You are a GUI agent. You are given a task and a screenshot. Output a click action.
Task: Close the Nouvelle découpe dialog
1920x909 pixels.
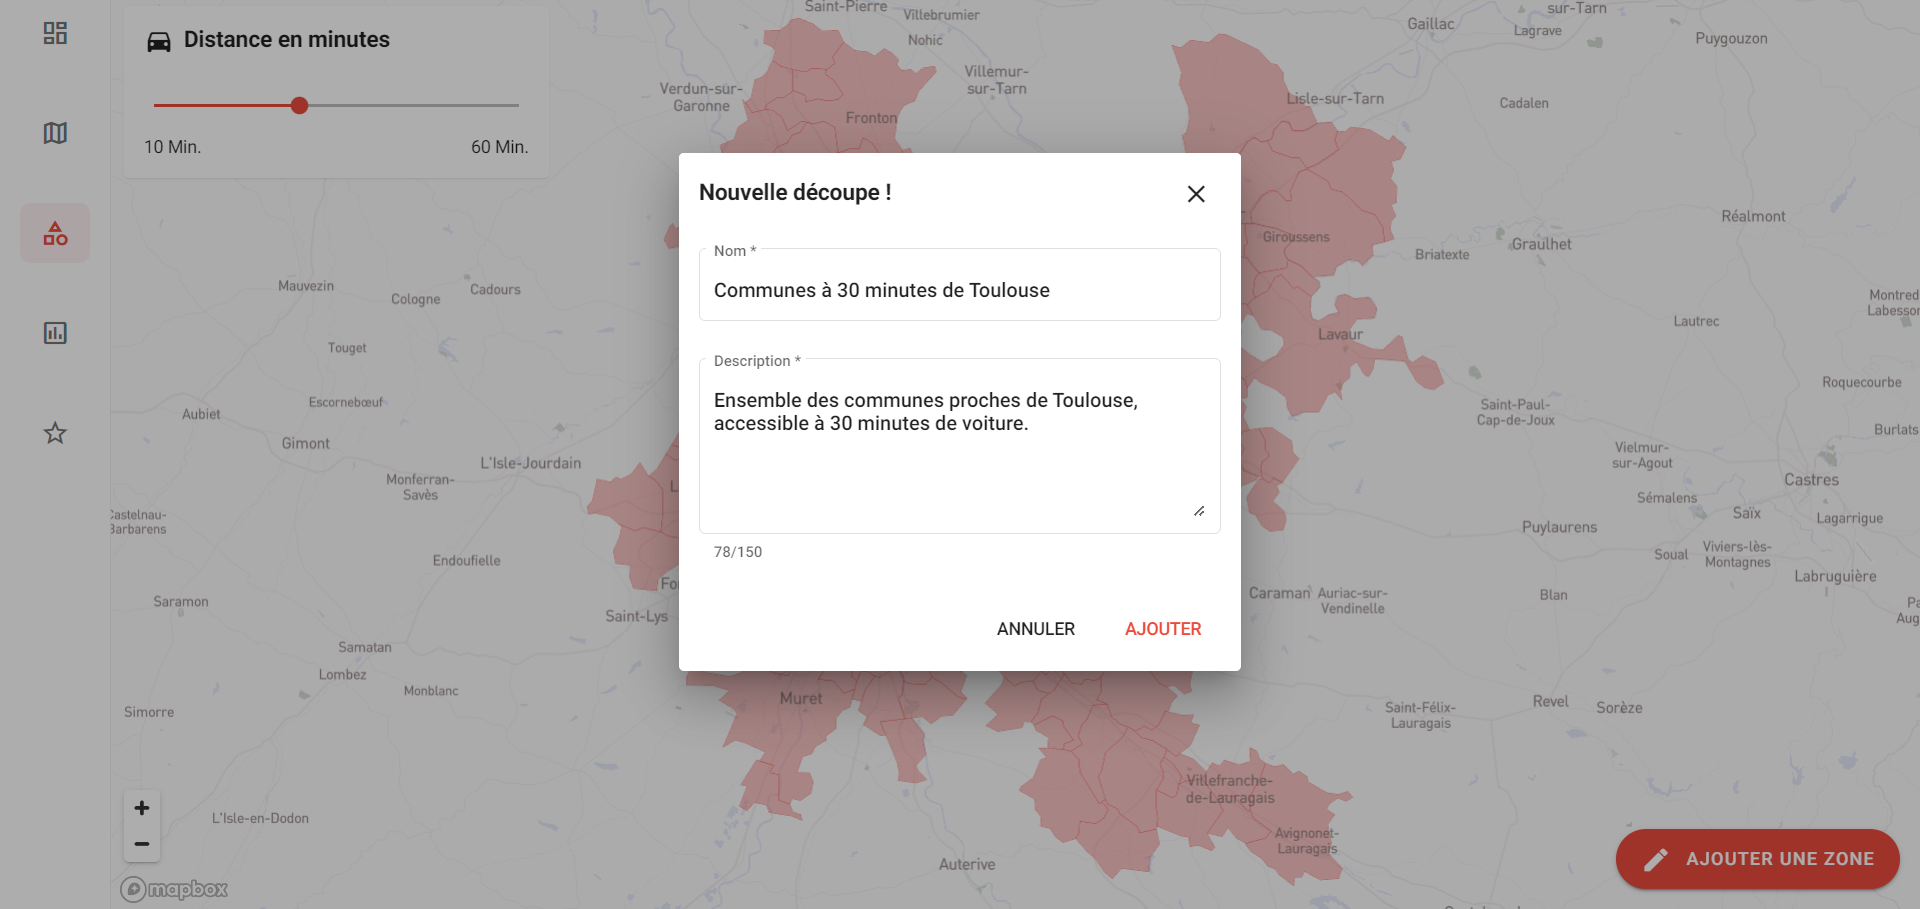click(x=1196, y=194)
